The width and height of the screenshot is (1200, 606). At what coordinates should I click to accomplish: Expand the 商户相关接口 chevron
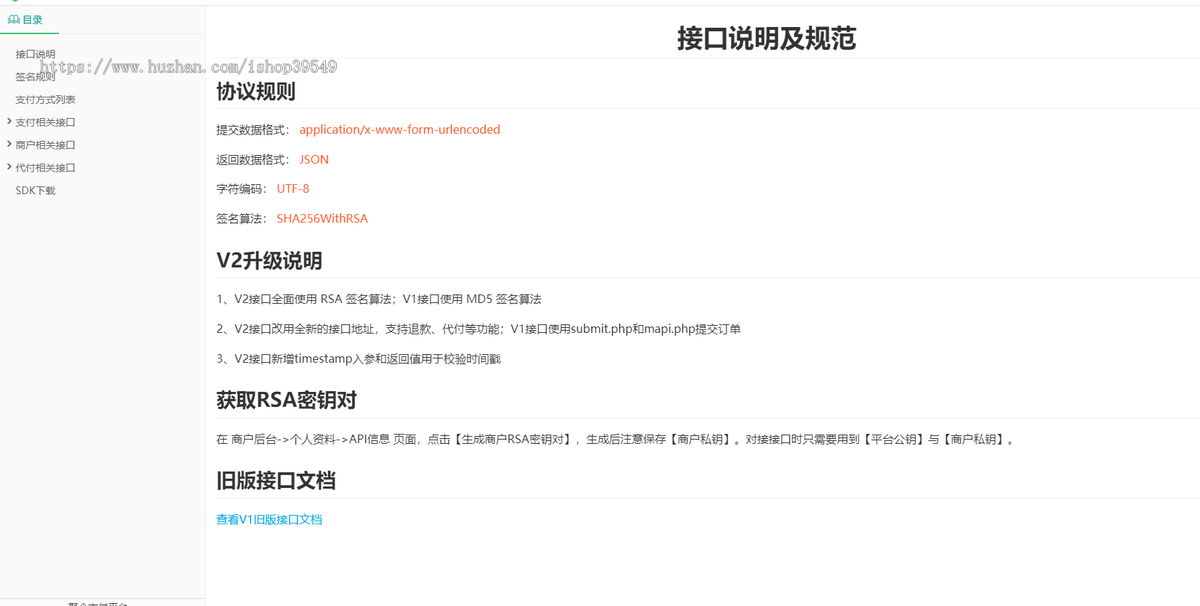click(9, 145)
